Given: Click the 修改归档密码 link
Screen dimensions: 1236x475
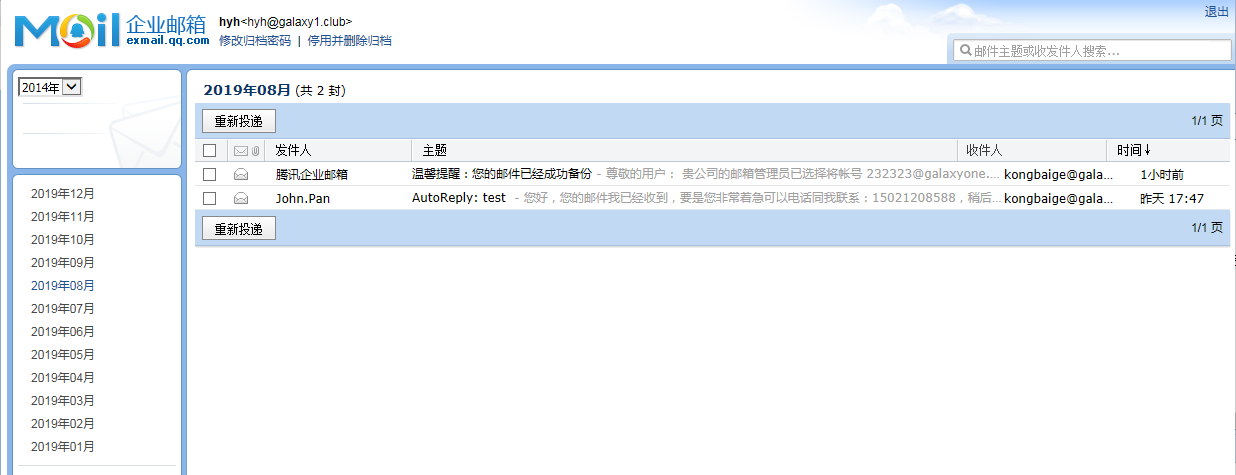Looking at the screenshot, I should tap(255, 41).
